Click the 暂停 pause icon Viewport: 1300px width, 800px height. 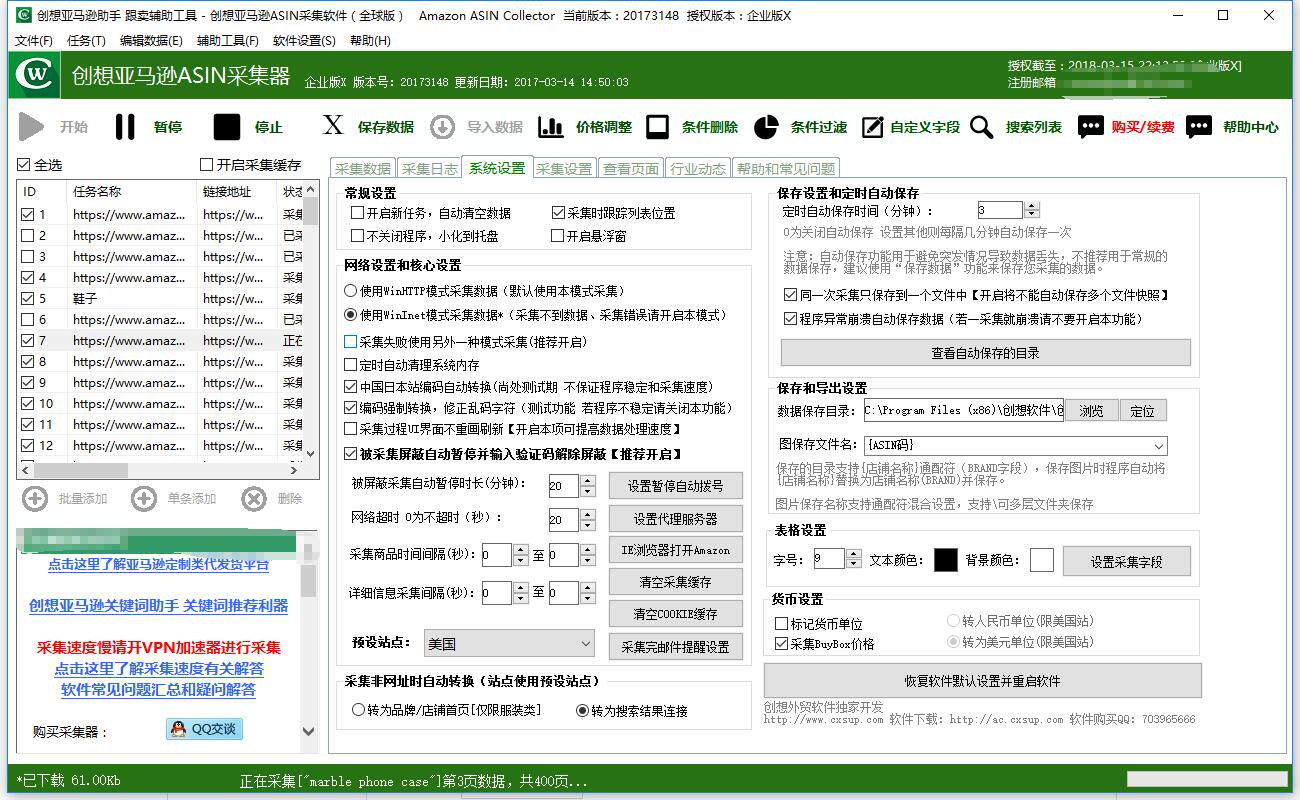(x=125, y=127)
